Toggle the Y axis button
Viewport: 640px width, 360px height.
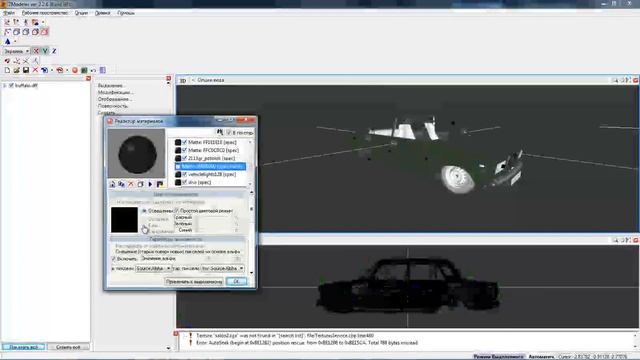click(45, 51)
